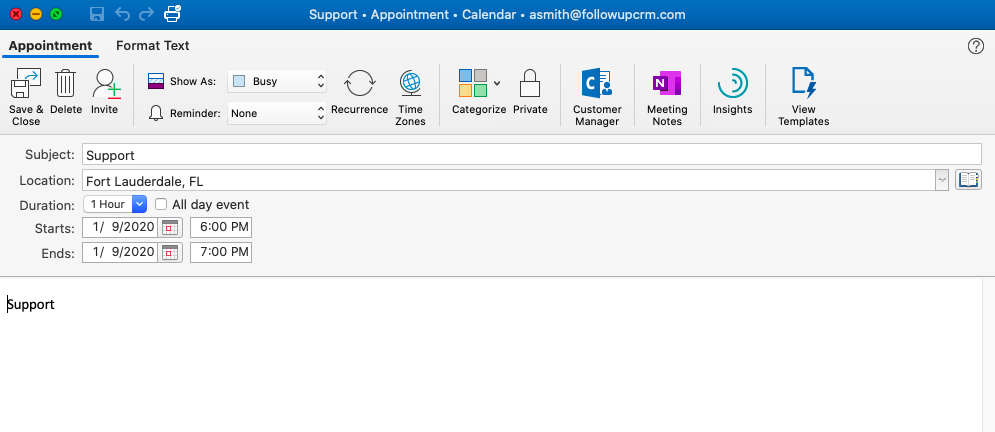Screen dimensions: 995x432
Task: Click the Save & Close icon
Action: (26, 83)
